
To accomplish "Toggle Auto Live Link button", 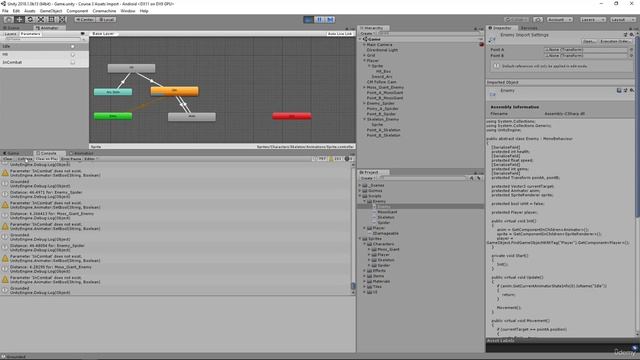I will [340, 34].
